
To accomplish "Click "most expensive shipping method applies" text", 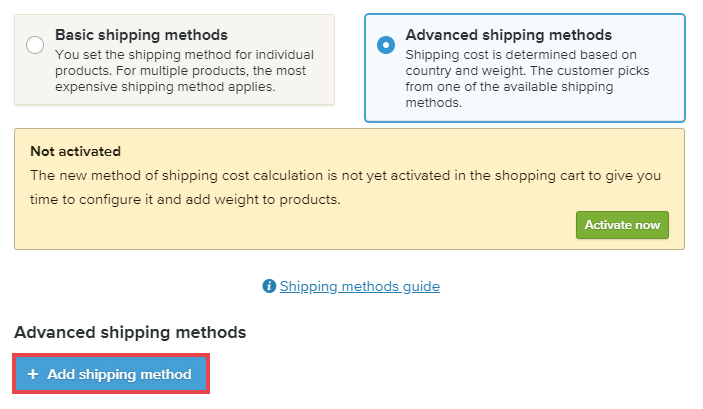I will [165, 86].
